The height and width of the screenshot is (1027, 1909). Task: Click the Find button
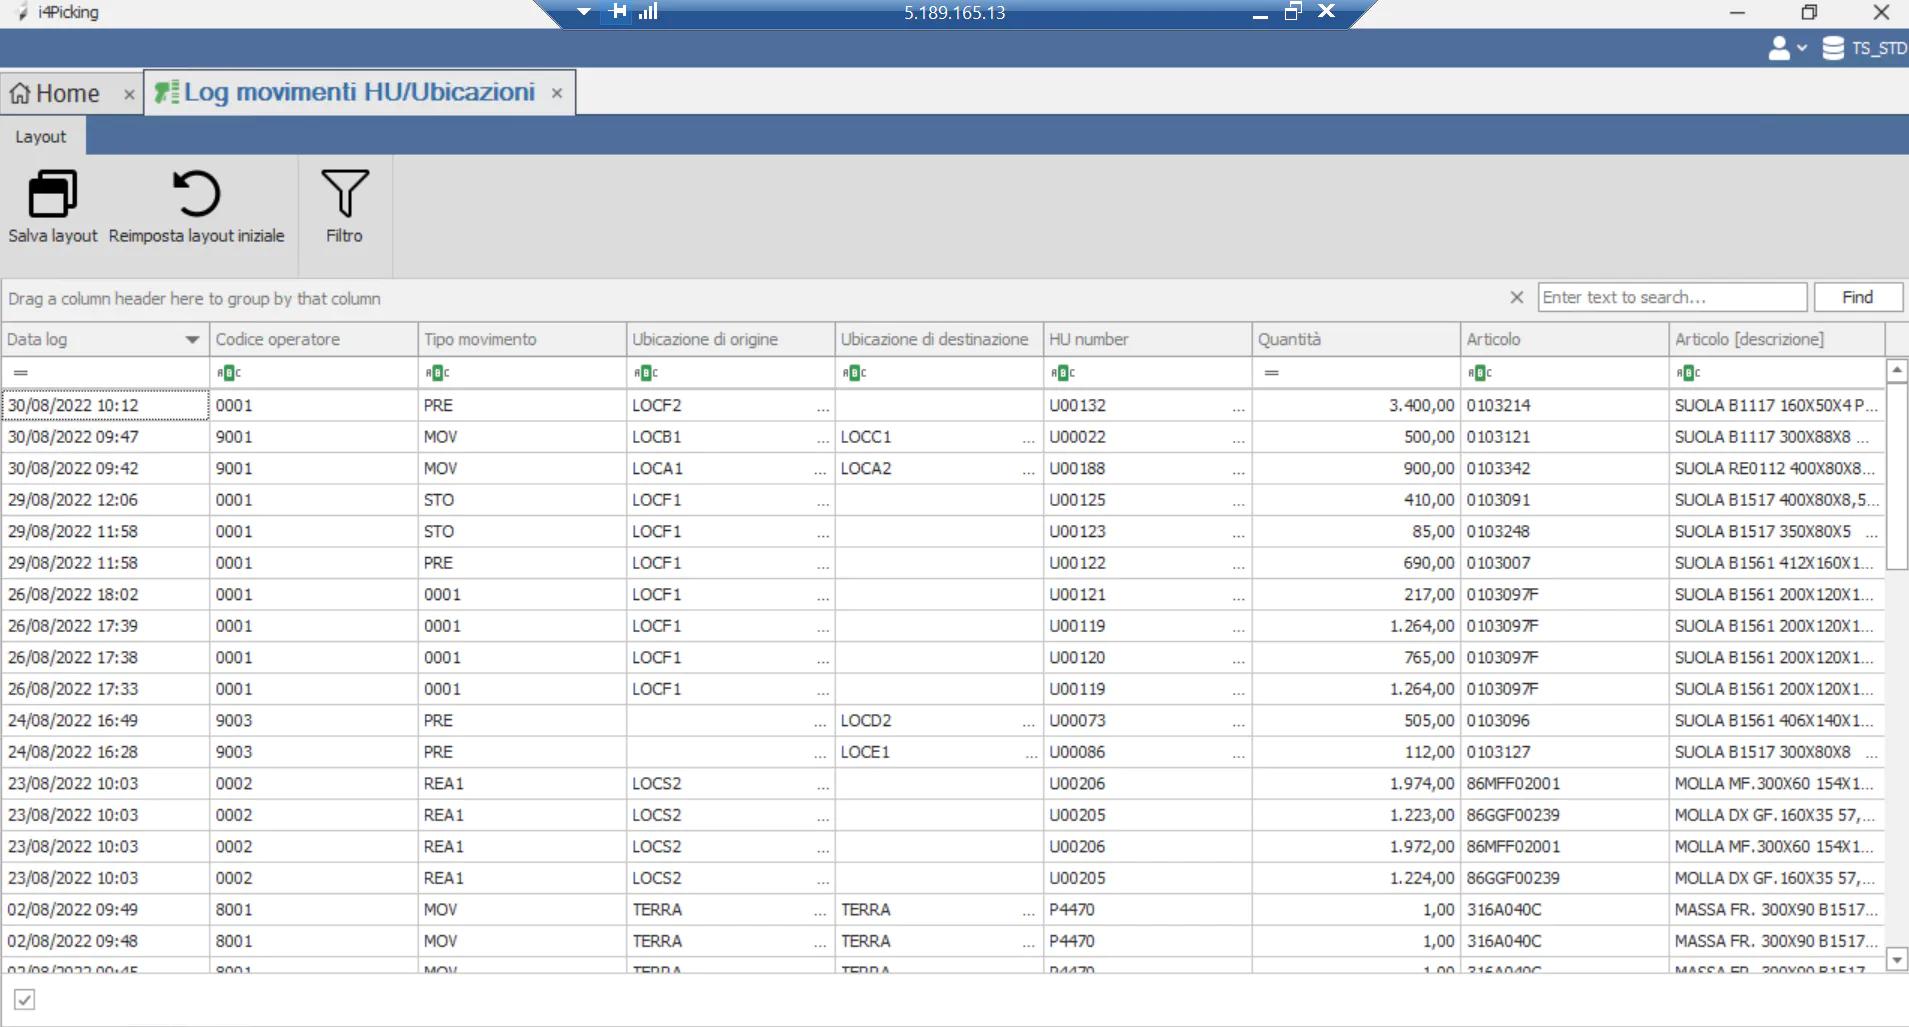coord(1857,297)
